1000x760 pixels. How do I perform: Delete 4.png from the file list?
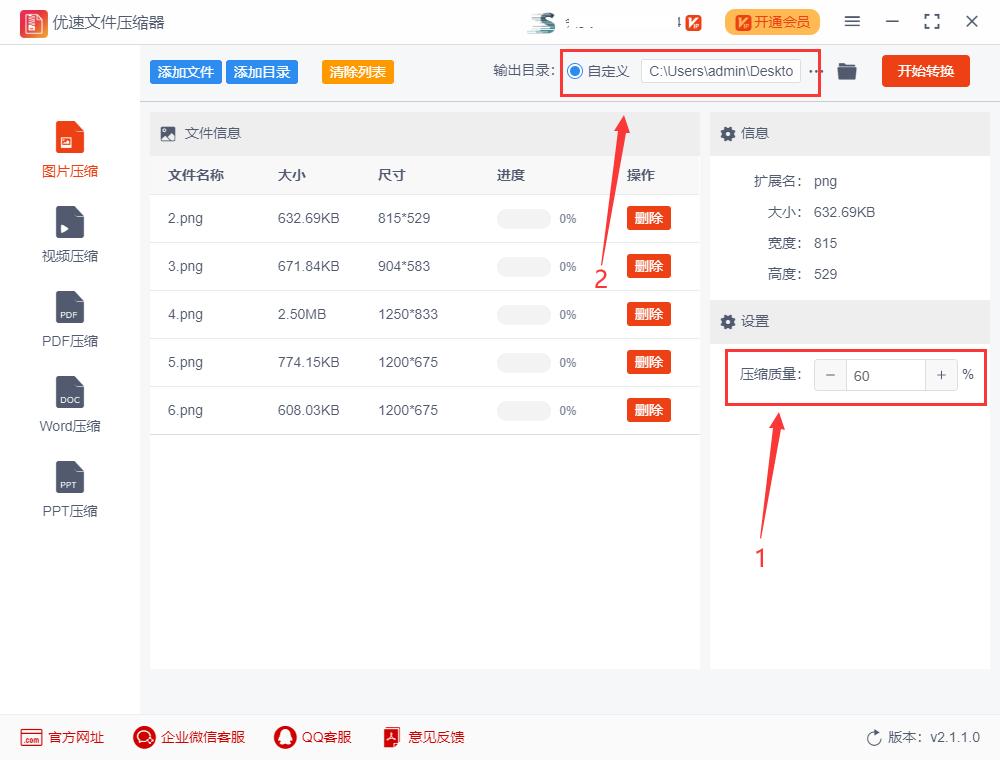(x=648, y=314)
